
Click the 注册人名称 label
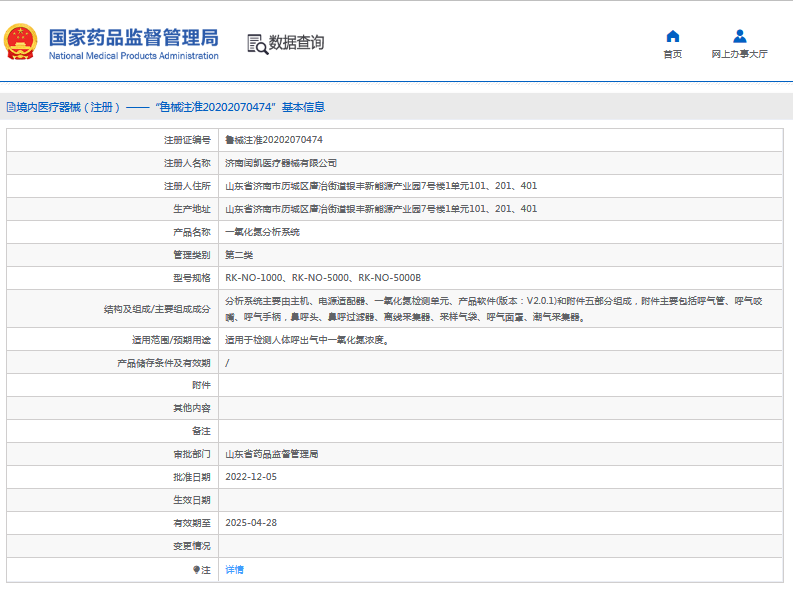click(187, 163)
